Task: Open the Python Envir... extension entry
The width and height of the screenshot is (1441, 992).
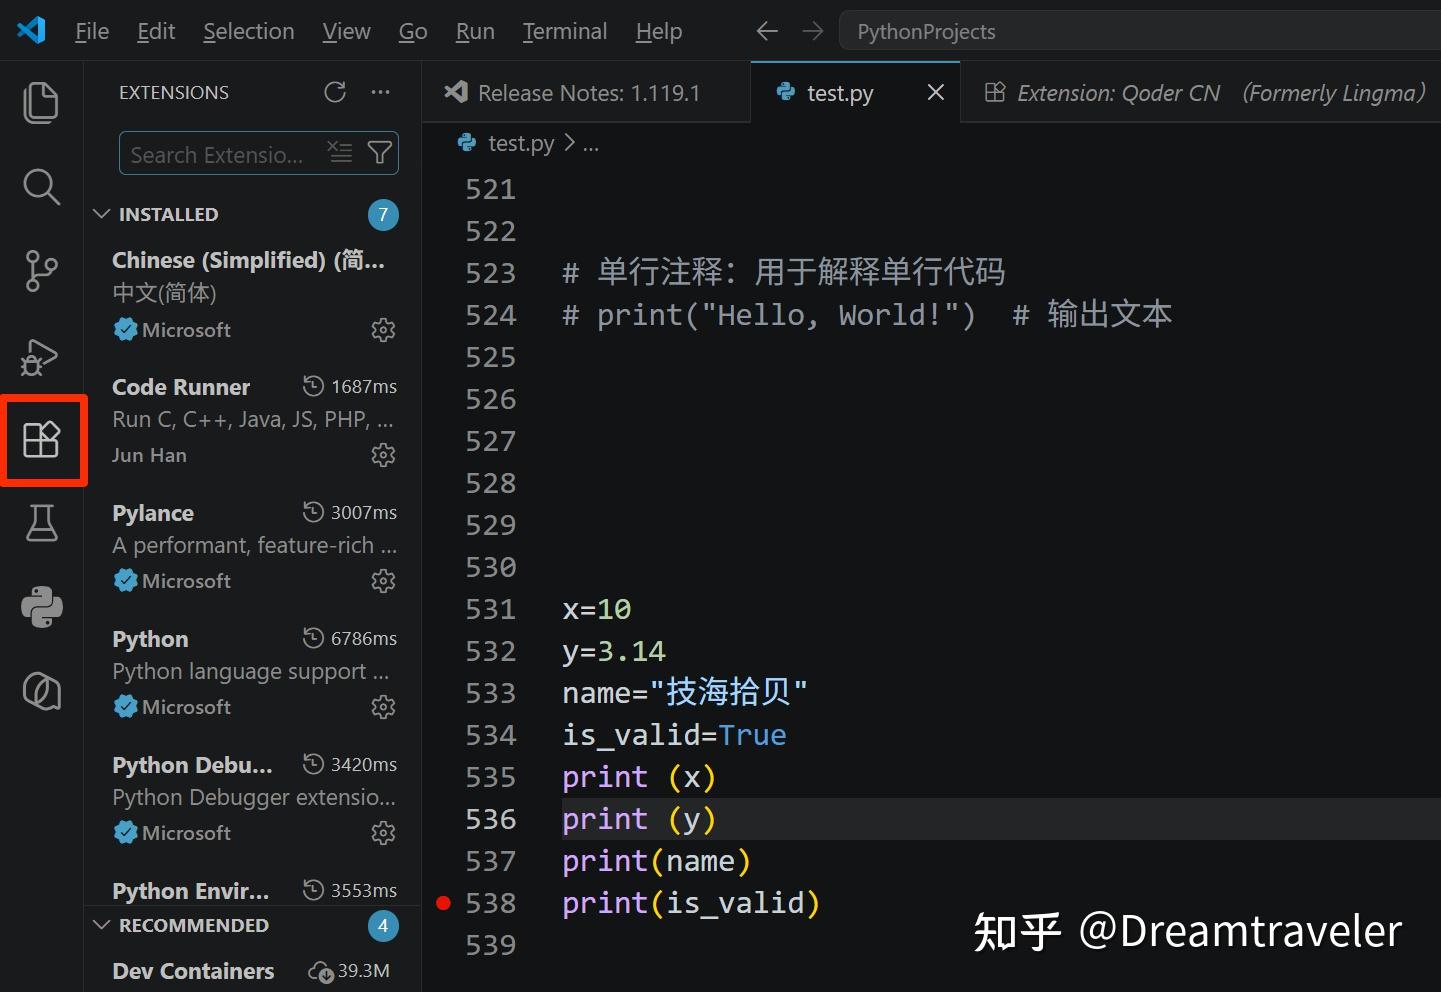Action: click(253, 890)
